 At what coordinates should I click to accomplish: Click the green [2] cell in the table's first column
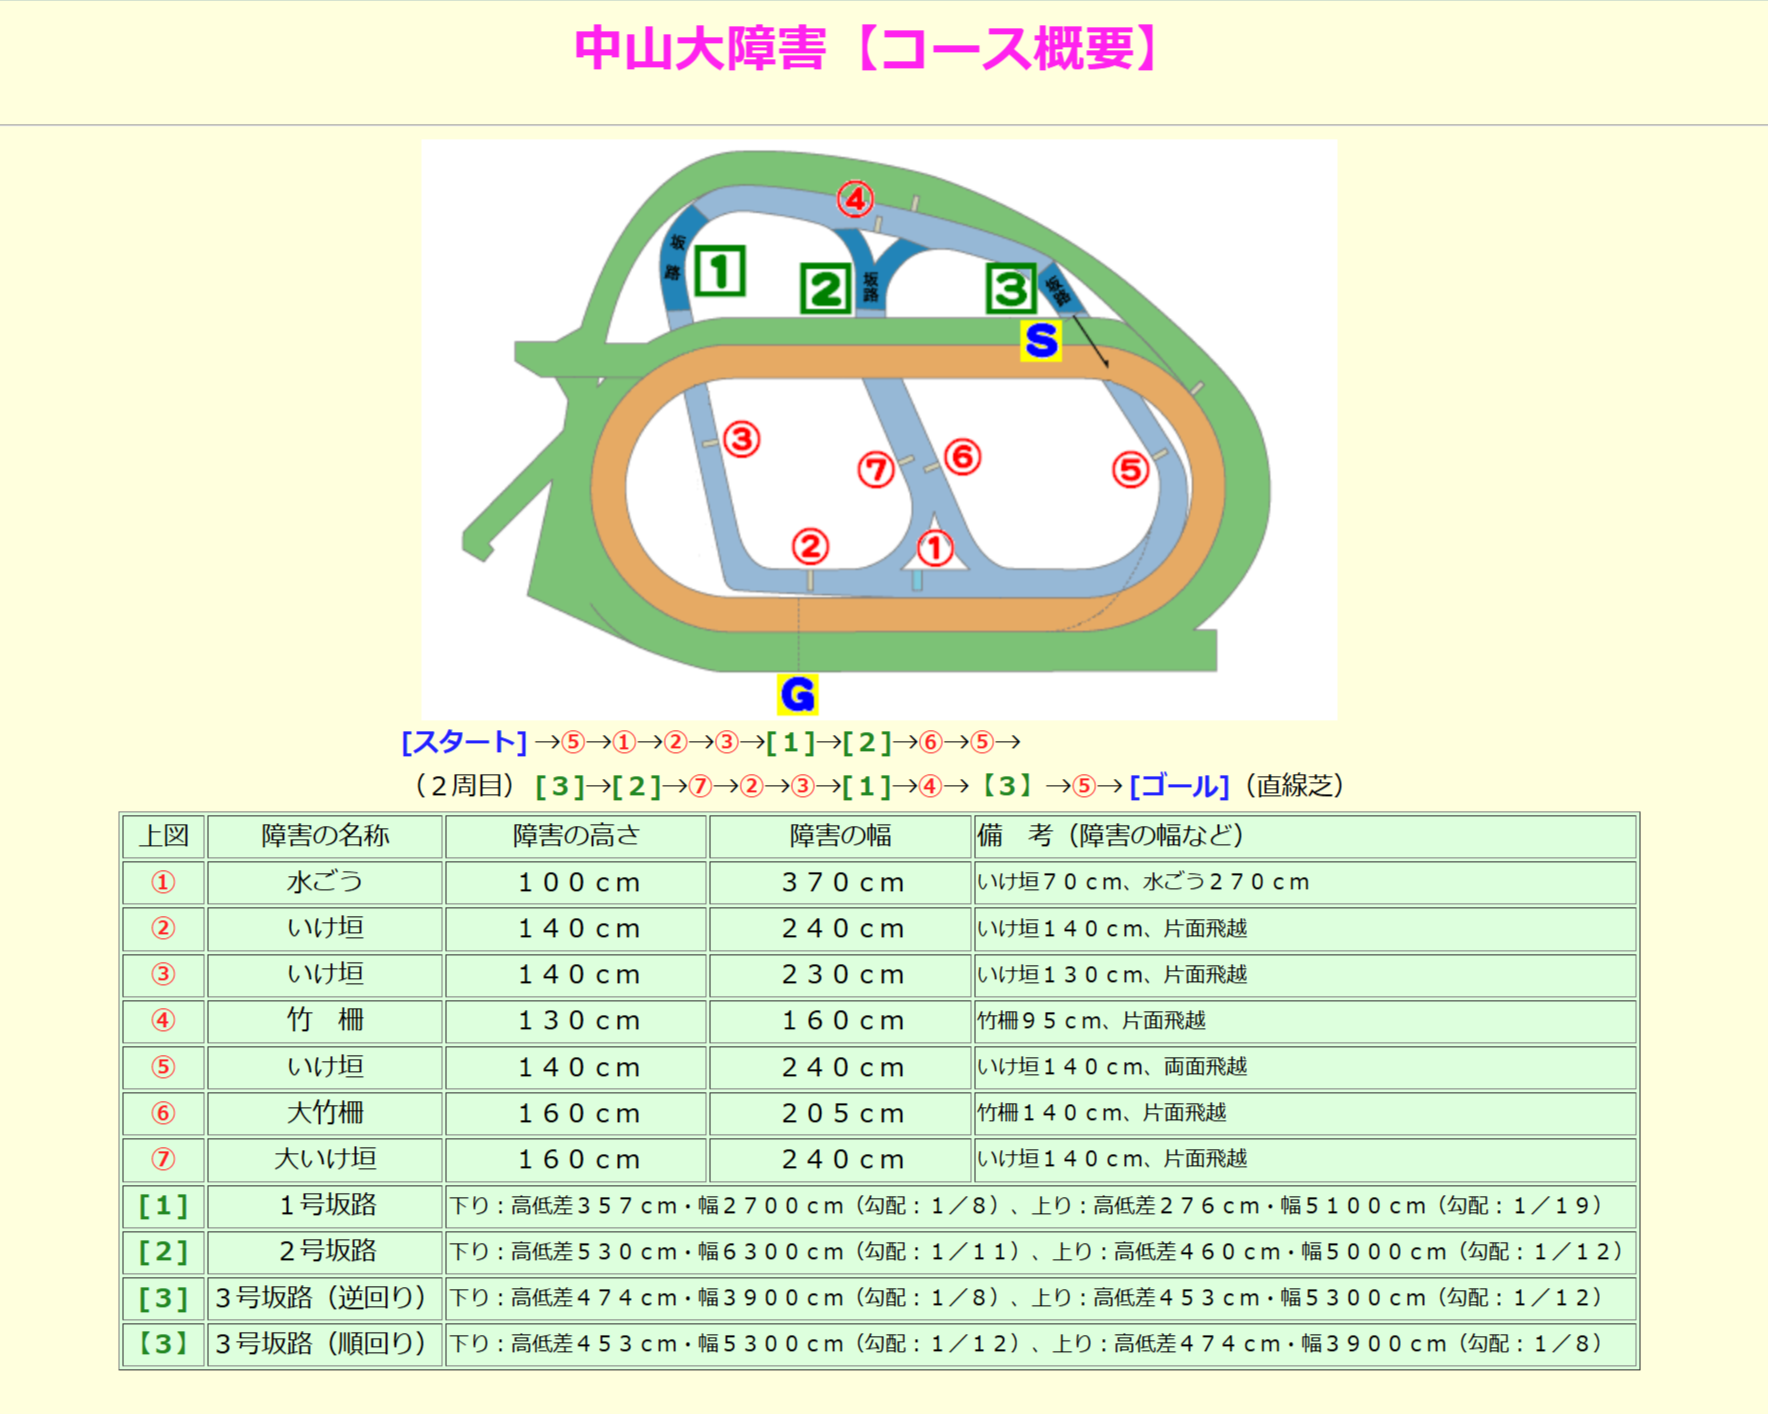163,1251
